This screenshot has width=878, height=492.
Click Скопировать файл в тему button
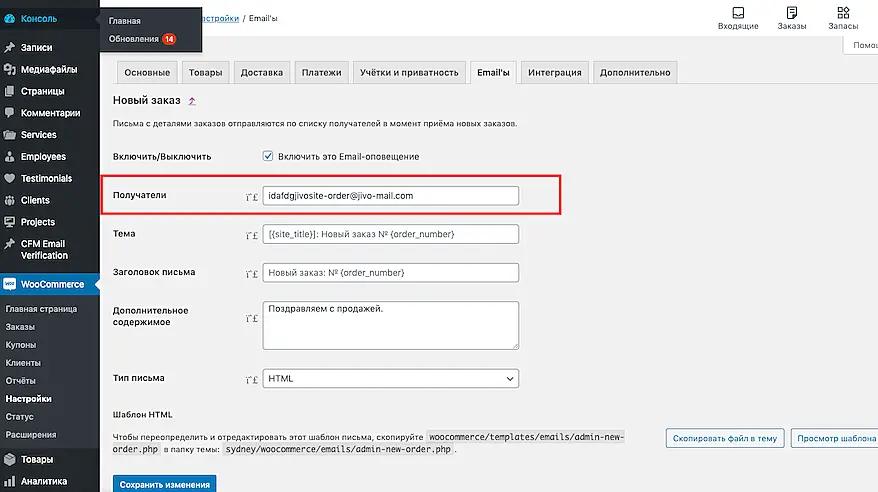pyautogui.click(x=725, y=438)
